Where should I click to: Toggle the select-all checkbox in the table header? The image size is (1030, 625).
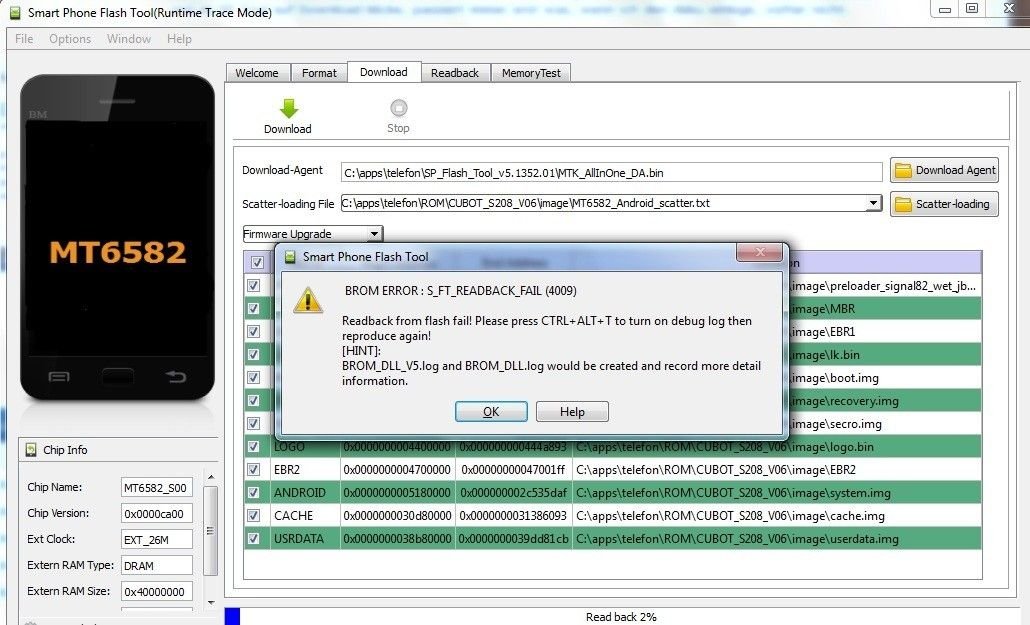(x=257, y=262)
